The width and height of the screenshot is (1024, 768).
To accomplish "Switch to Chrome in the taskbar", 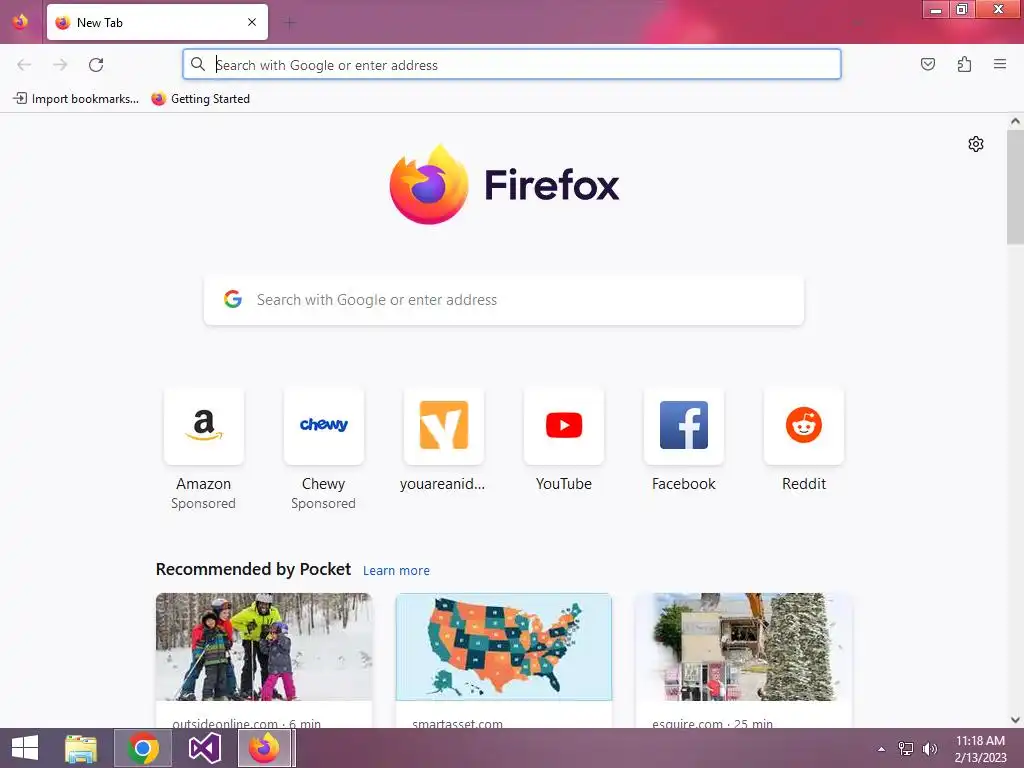I will pos(142,748).
